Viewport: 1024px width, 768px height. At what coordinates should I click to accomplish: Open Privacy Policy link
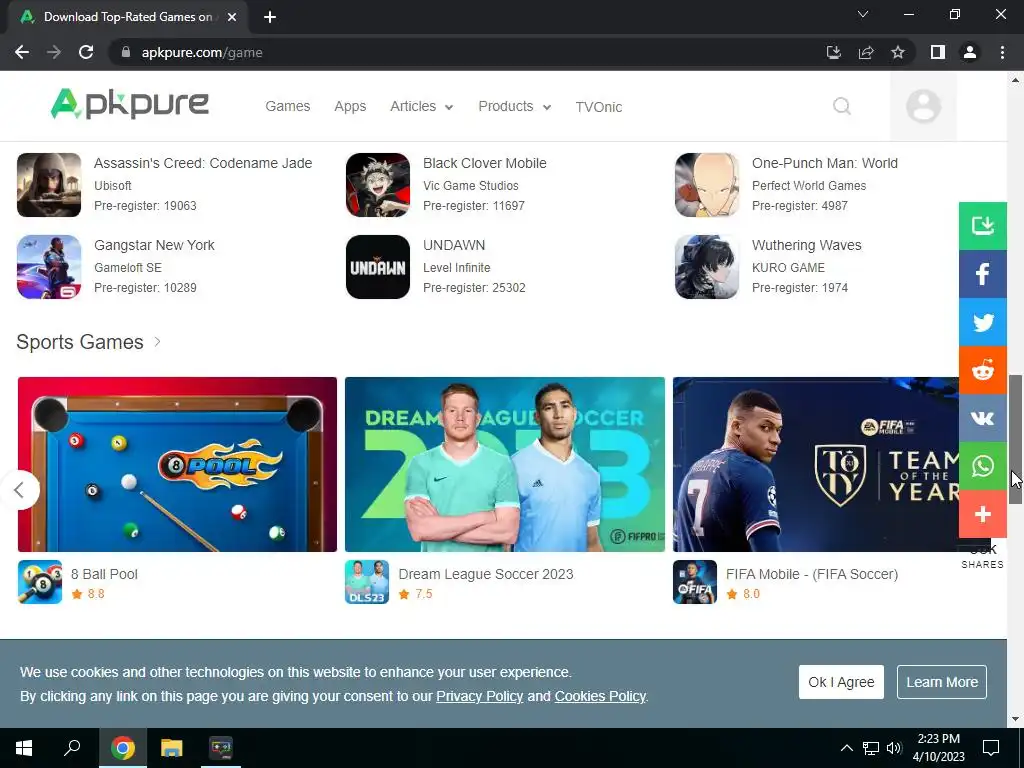(x=479, y=696)
